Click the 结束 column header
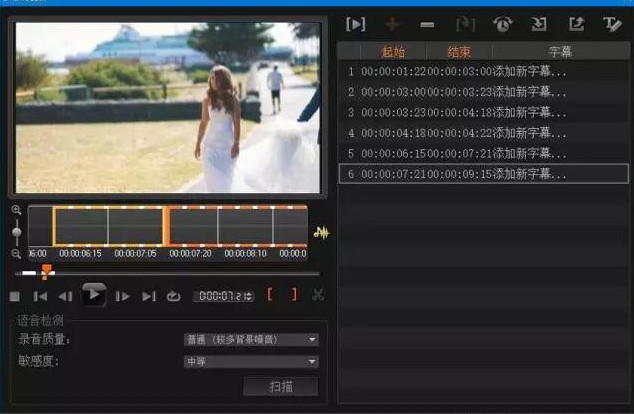This screenshot has height=414, width=634. 459,52
